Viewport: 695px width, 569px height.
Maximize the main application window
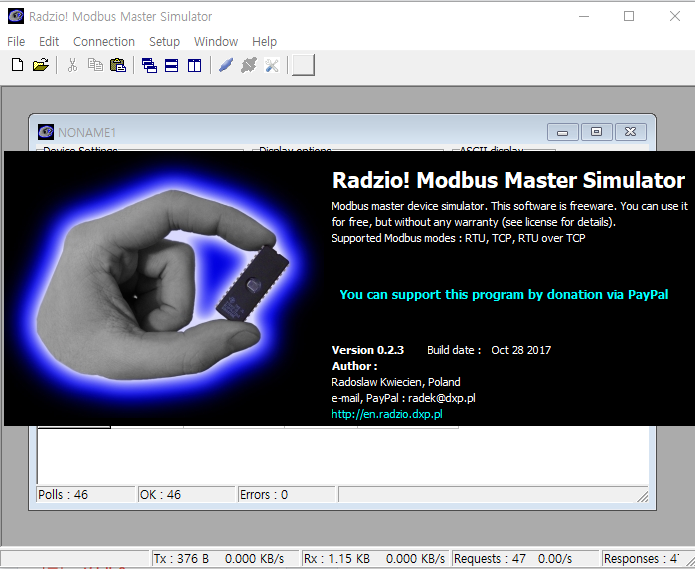(x=629, y=16)
